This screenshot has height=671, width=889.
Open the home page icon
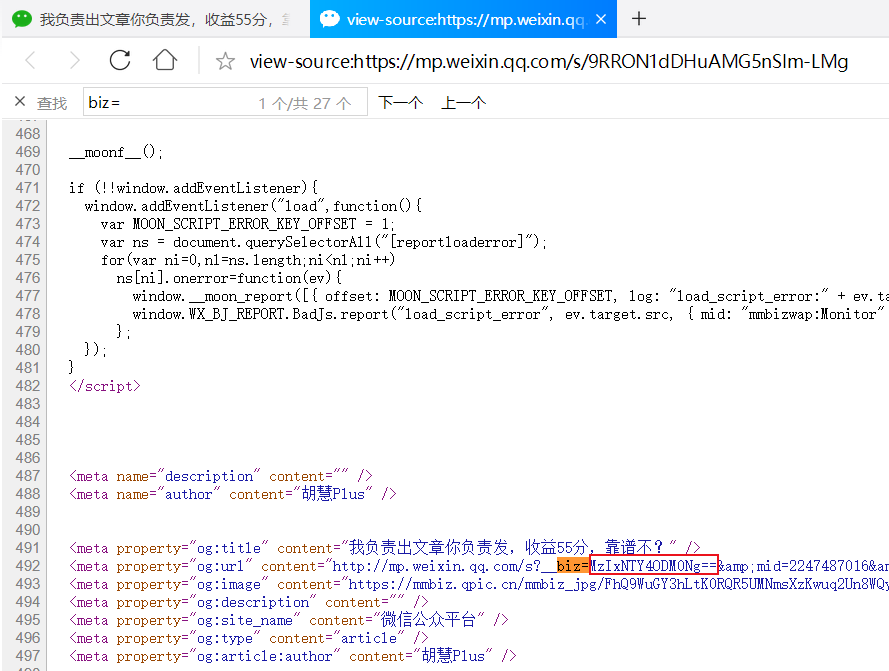click(164, 60)
